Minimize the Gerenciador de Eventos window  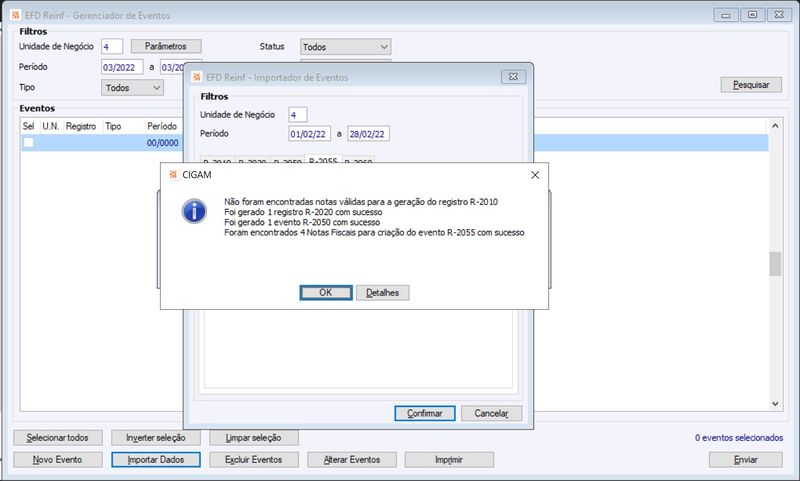pos(726,15)
